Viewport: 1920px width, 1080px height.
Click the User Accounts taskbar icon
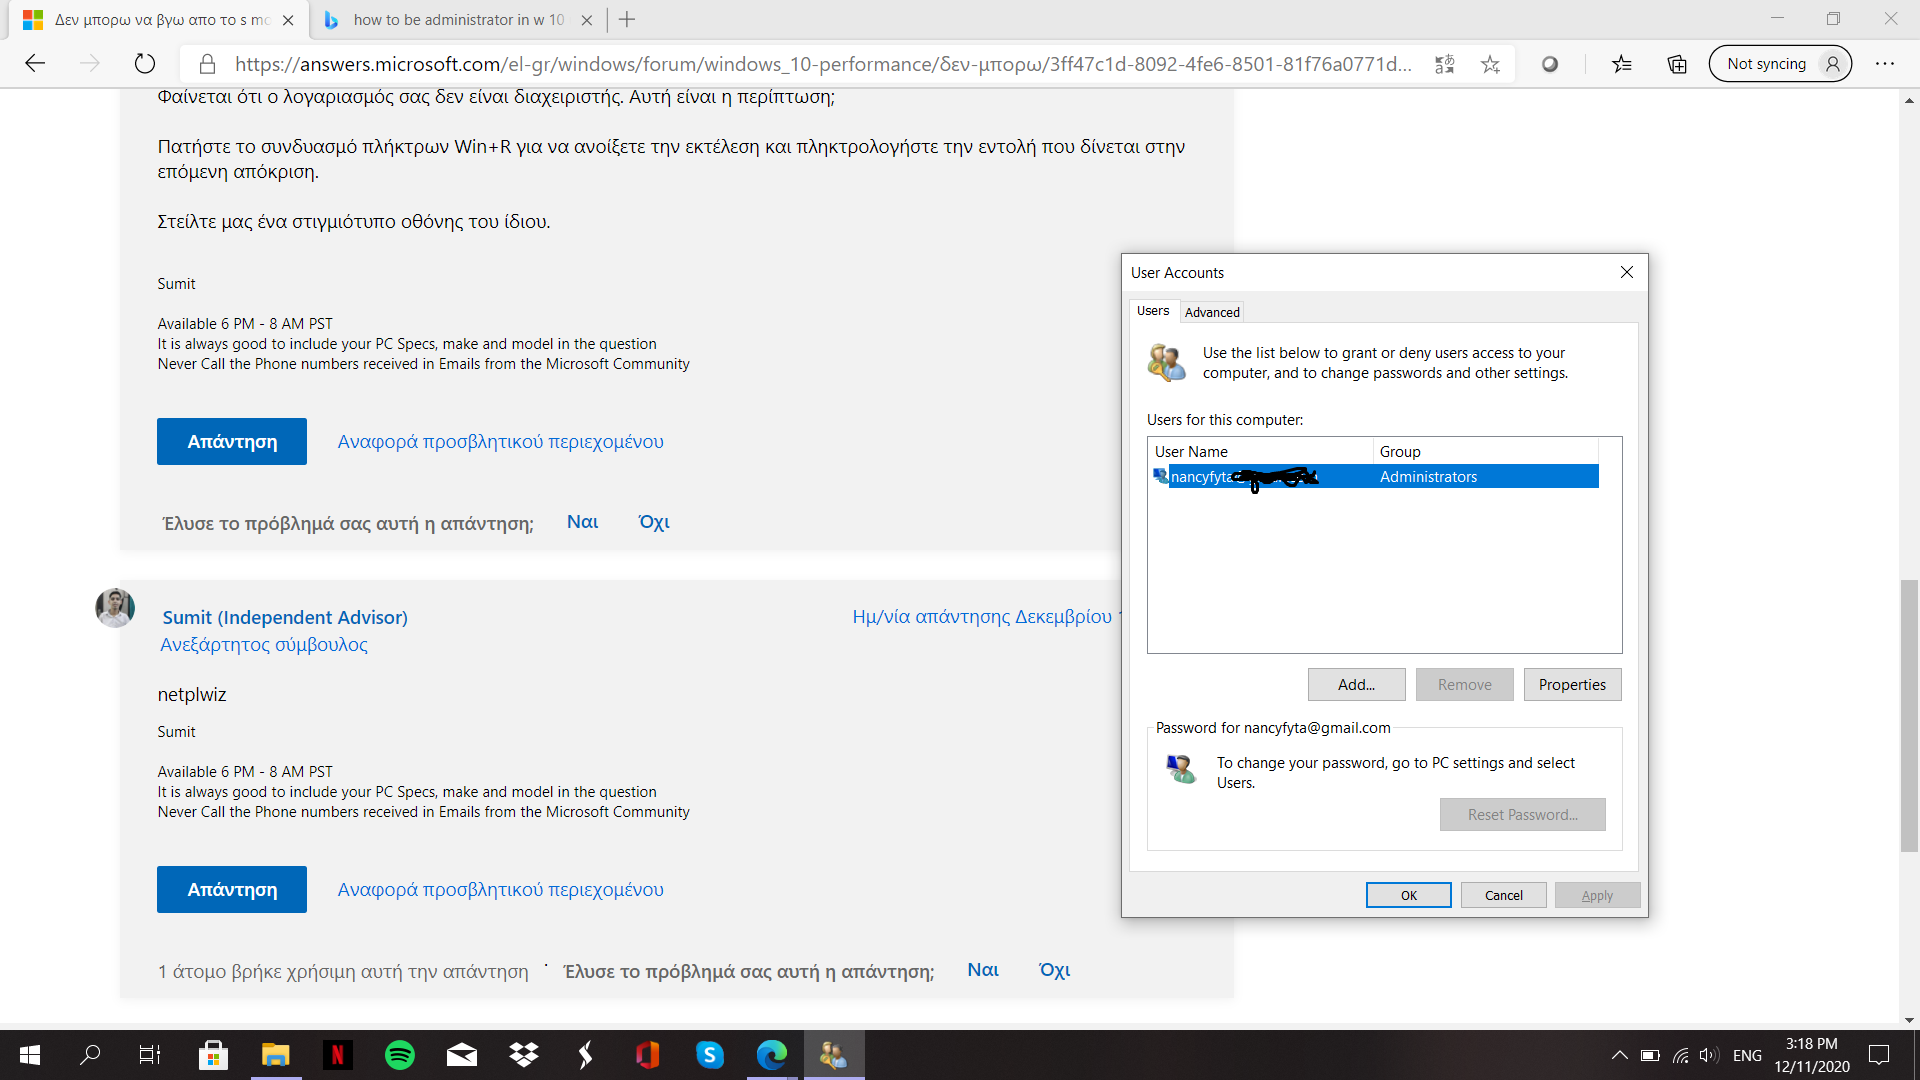coord(834,1055)
